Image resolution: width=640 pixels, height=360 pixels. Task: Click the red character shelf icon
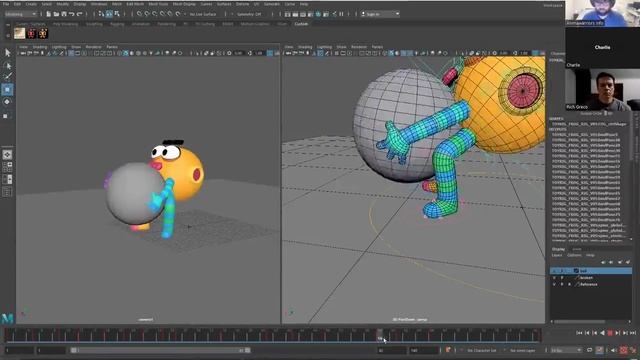click(x=31, y=33)
